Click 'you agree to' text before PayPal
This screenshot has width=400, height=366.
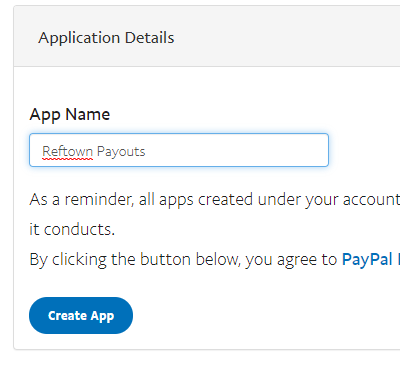click(292, 259)
